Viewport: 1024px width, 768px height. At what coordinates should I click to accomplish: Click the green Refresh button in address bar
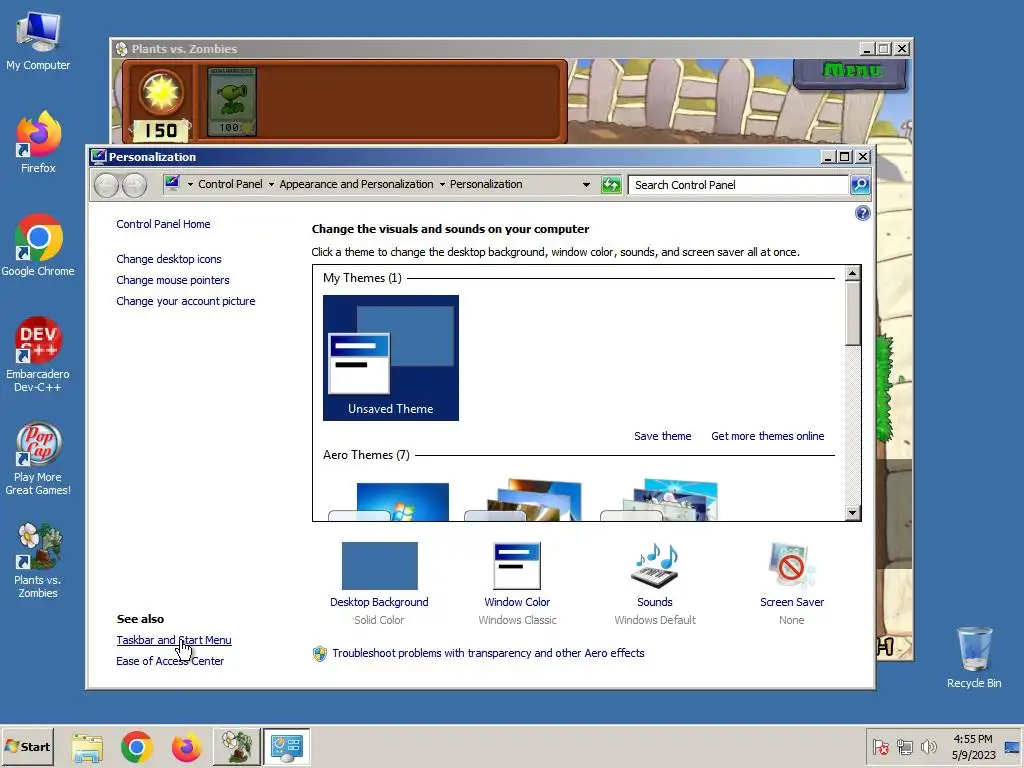[611, 185]
